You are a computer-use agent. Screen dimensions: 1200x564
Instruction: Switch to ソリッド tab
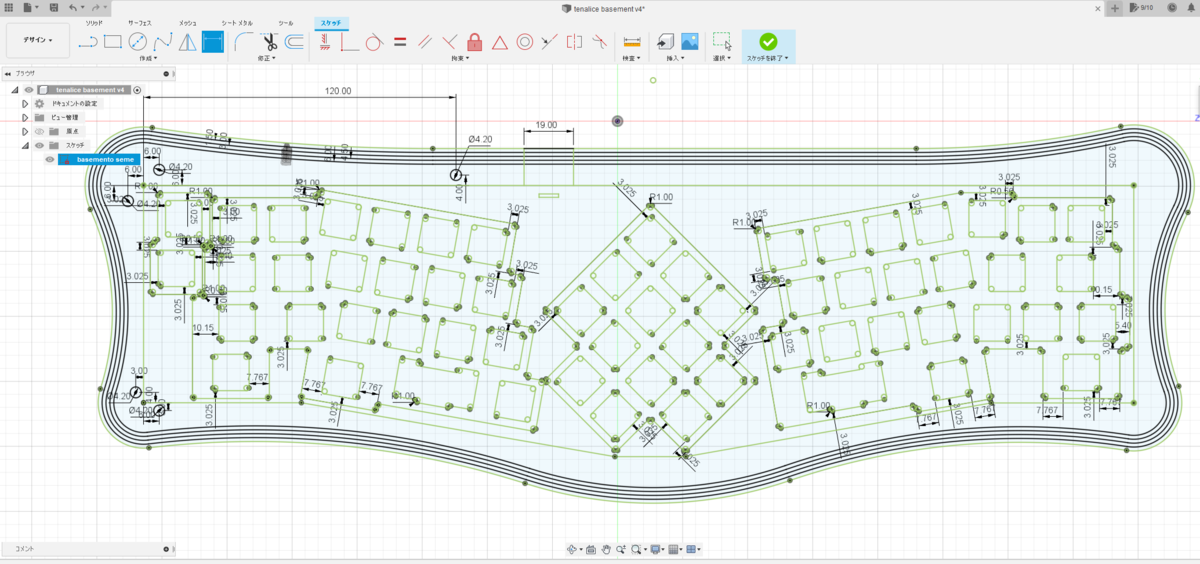pyautogui.click(x=93, y=21)
